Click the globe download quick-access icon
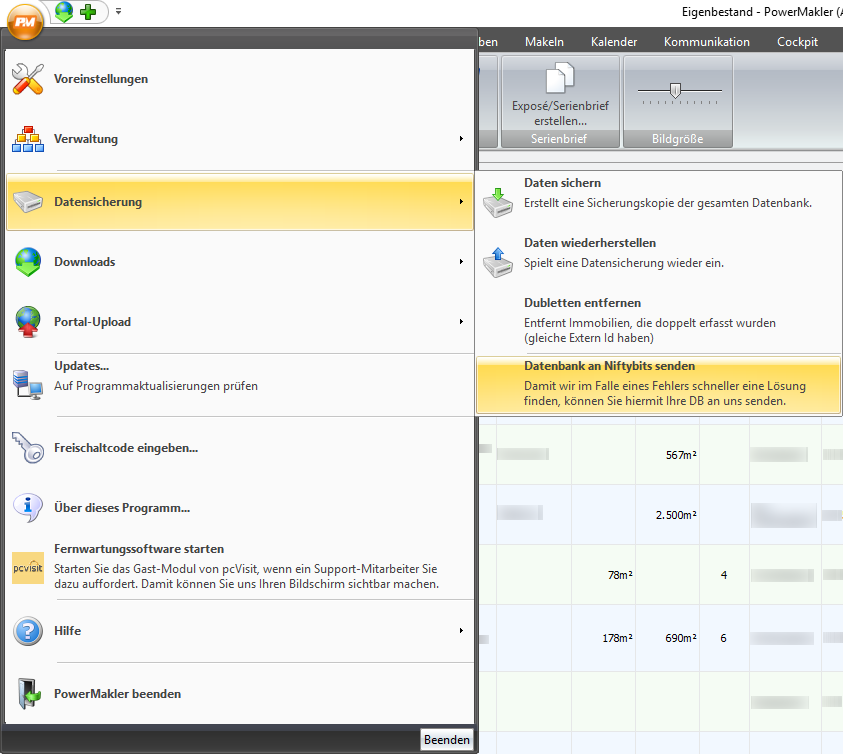The height and width of the screenshot is (754, 843). (64, 11)
